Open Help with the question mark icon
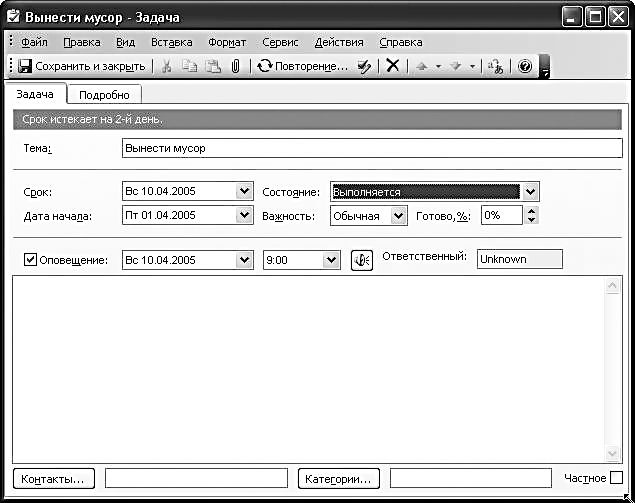The image size is (635, 503). [x=524, y=66]
